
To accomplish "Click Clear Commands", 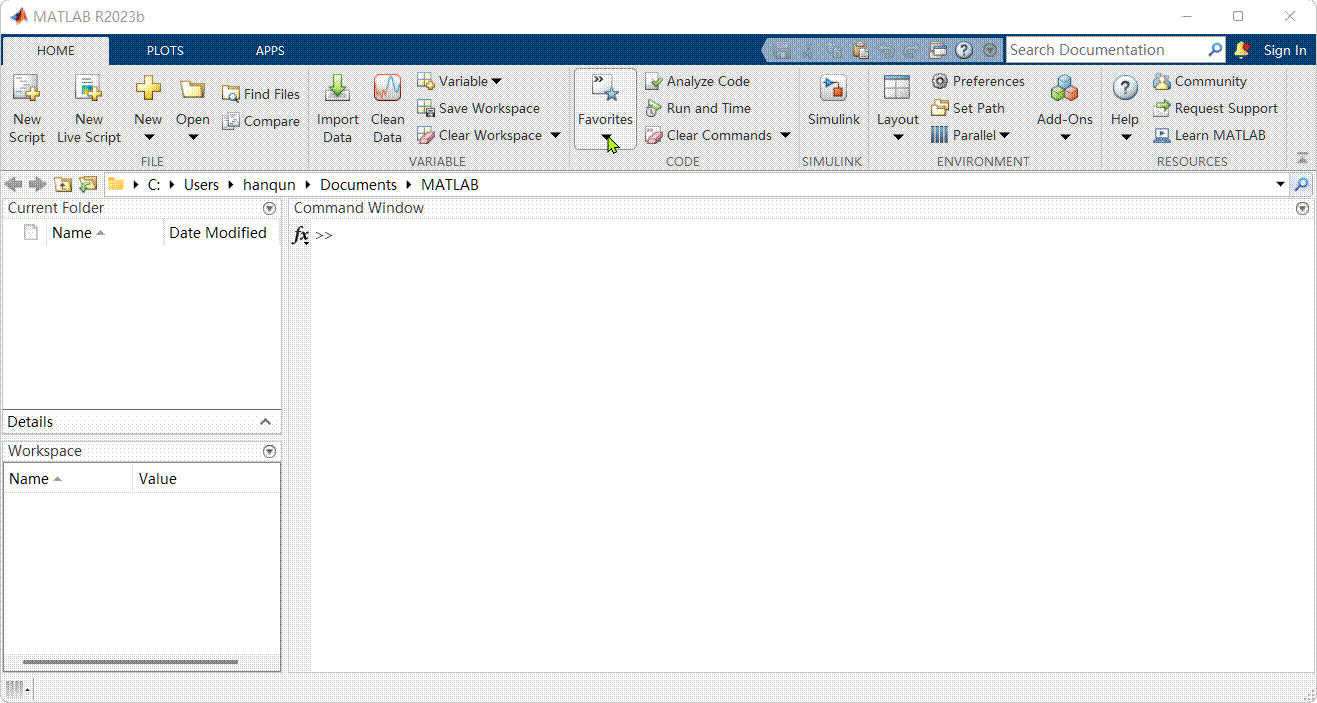I will click(x=709, y=135).
